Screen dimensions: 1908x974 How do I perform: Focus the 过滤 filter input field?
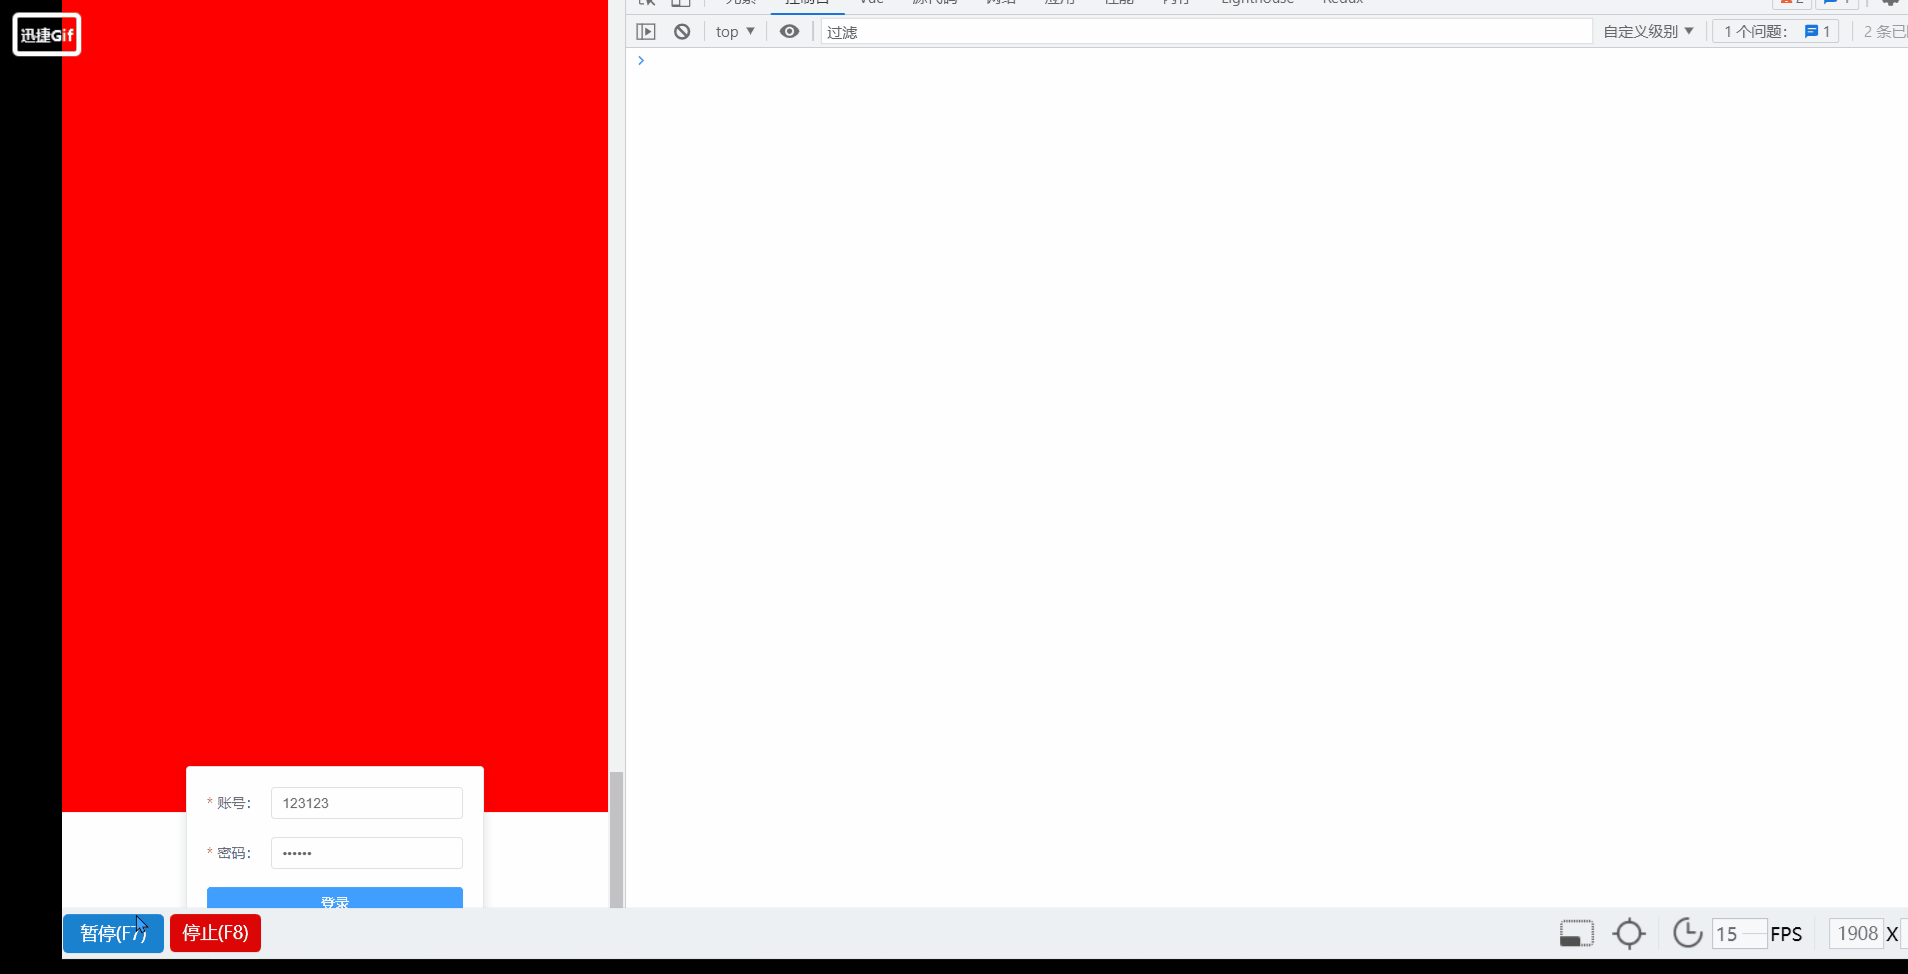[1206, 32]
